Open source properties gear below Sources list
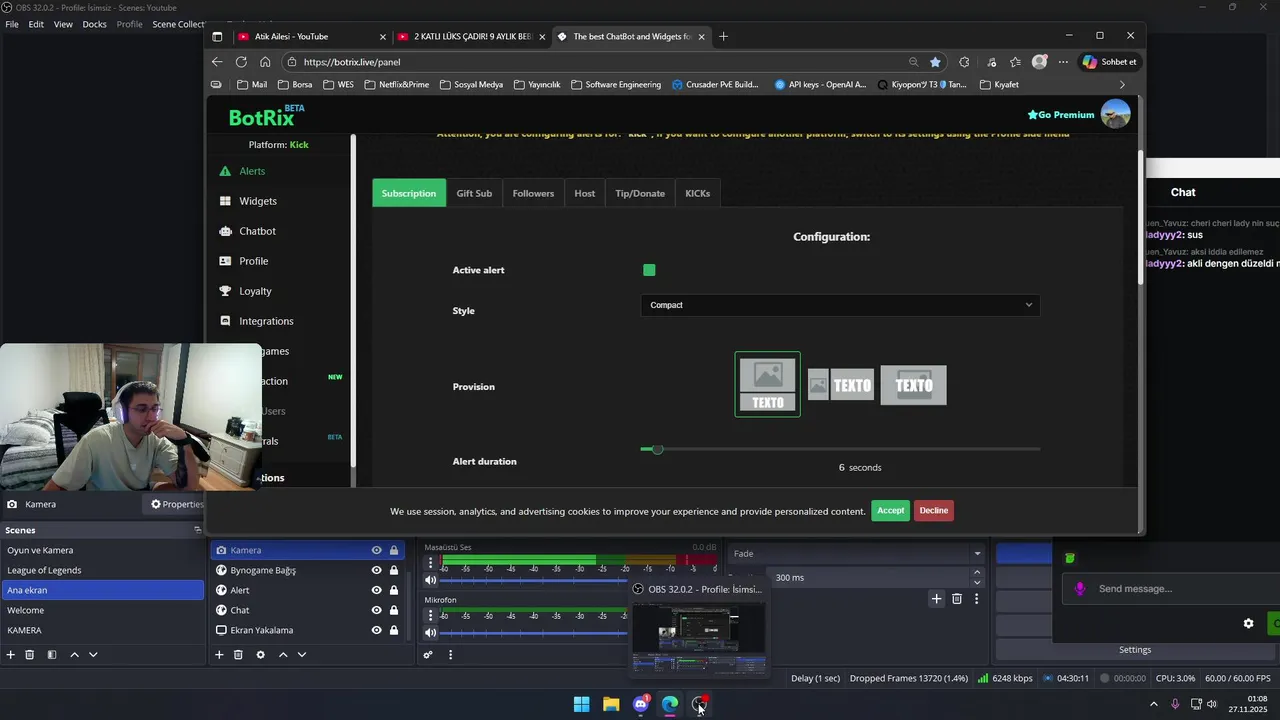 (x=260, y=655)
